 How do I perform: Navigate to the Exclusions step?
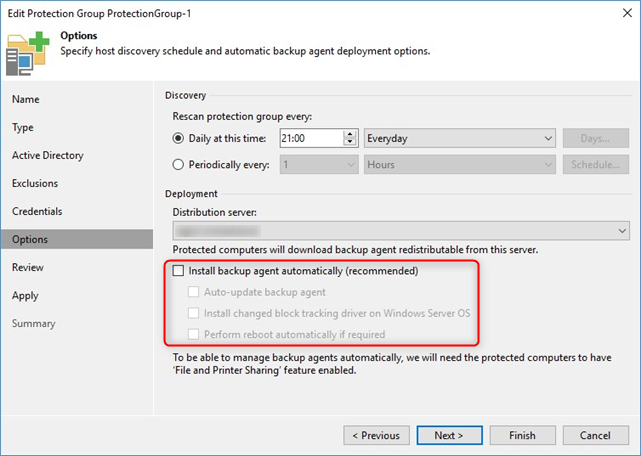(x=35, y=184)
